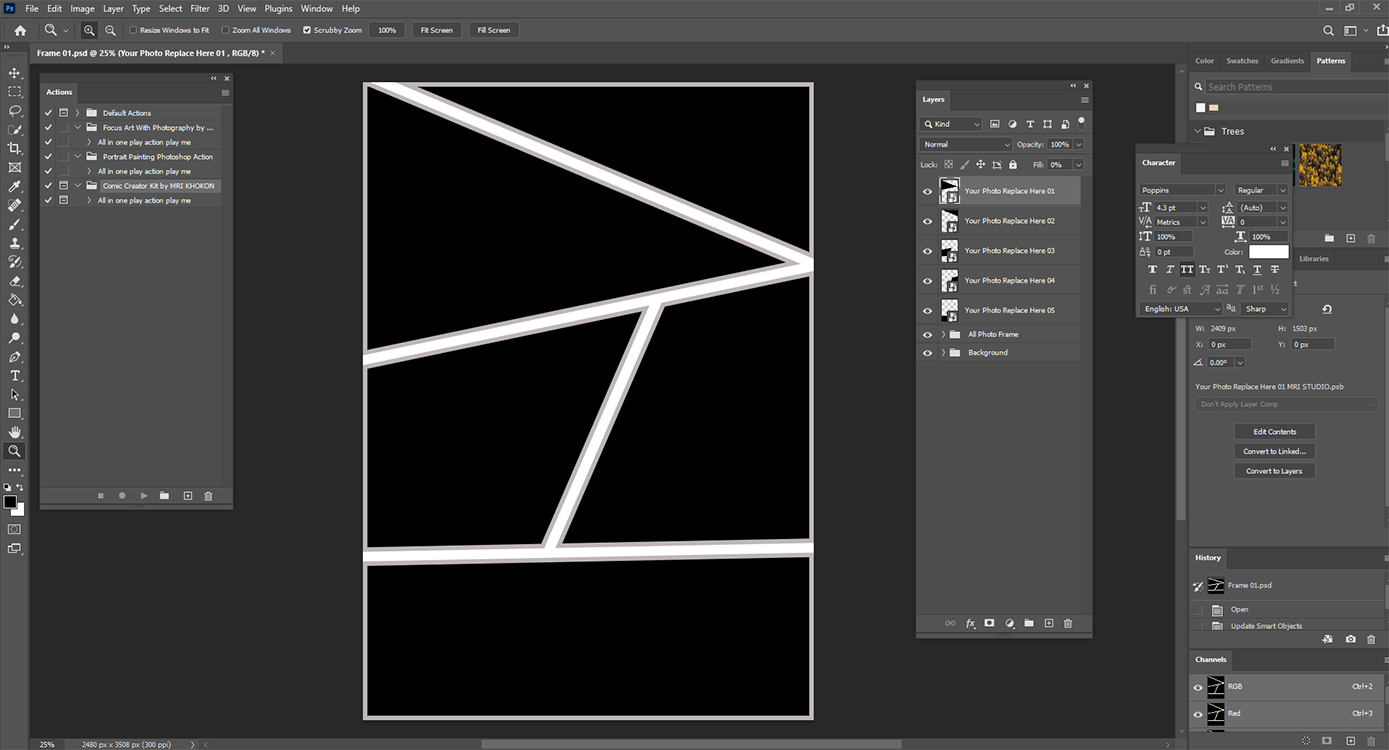Toggle All Caps in Character panel

click(x=1187, y=269)
